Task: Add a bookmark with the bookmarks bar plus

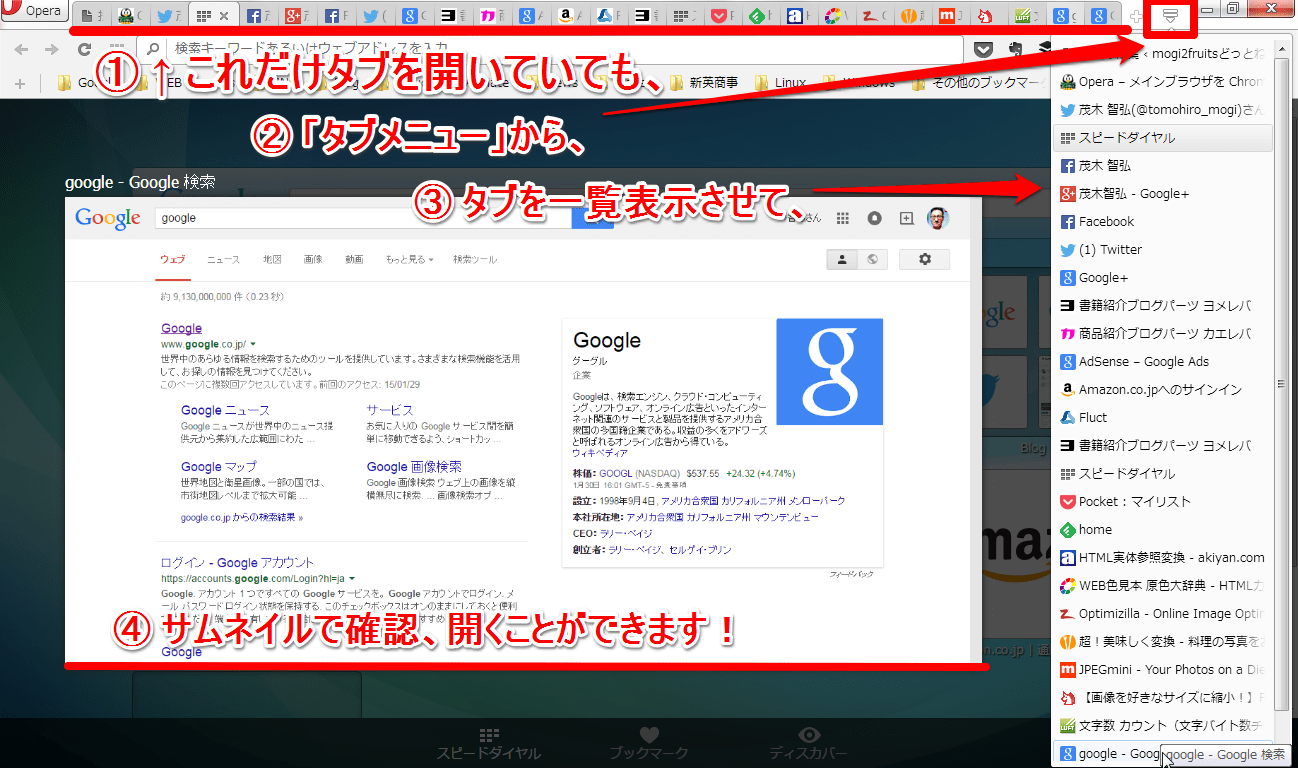Action: [x=20, y=83]
